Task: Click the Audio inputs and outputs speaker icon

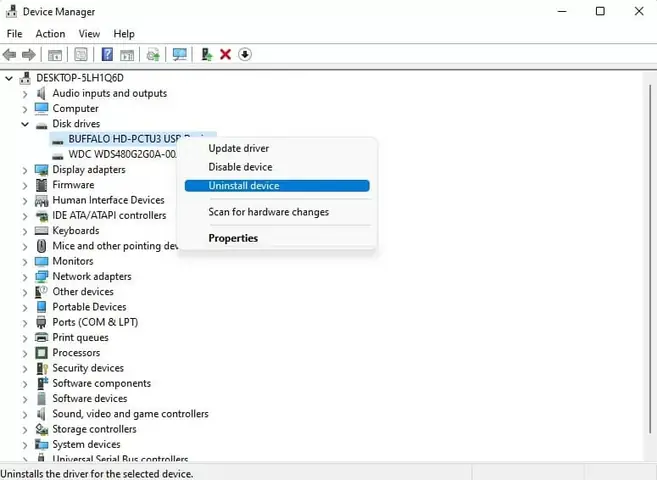Action: pos(41,93)
